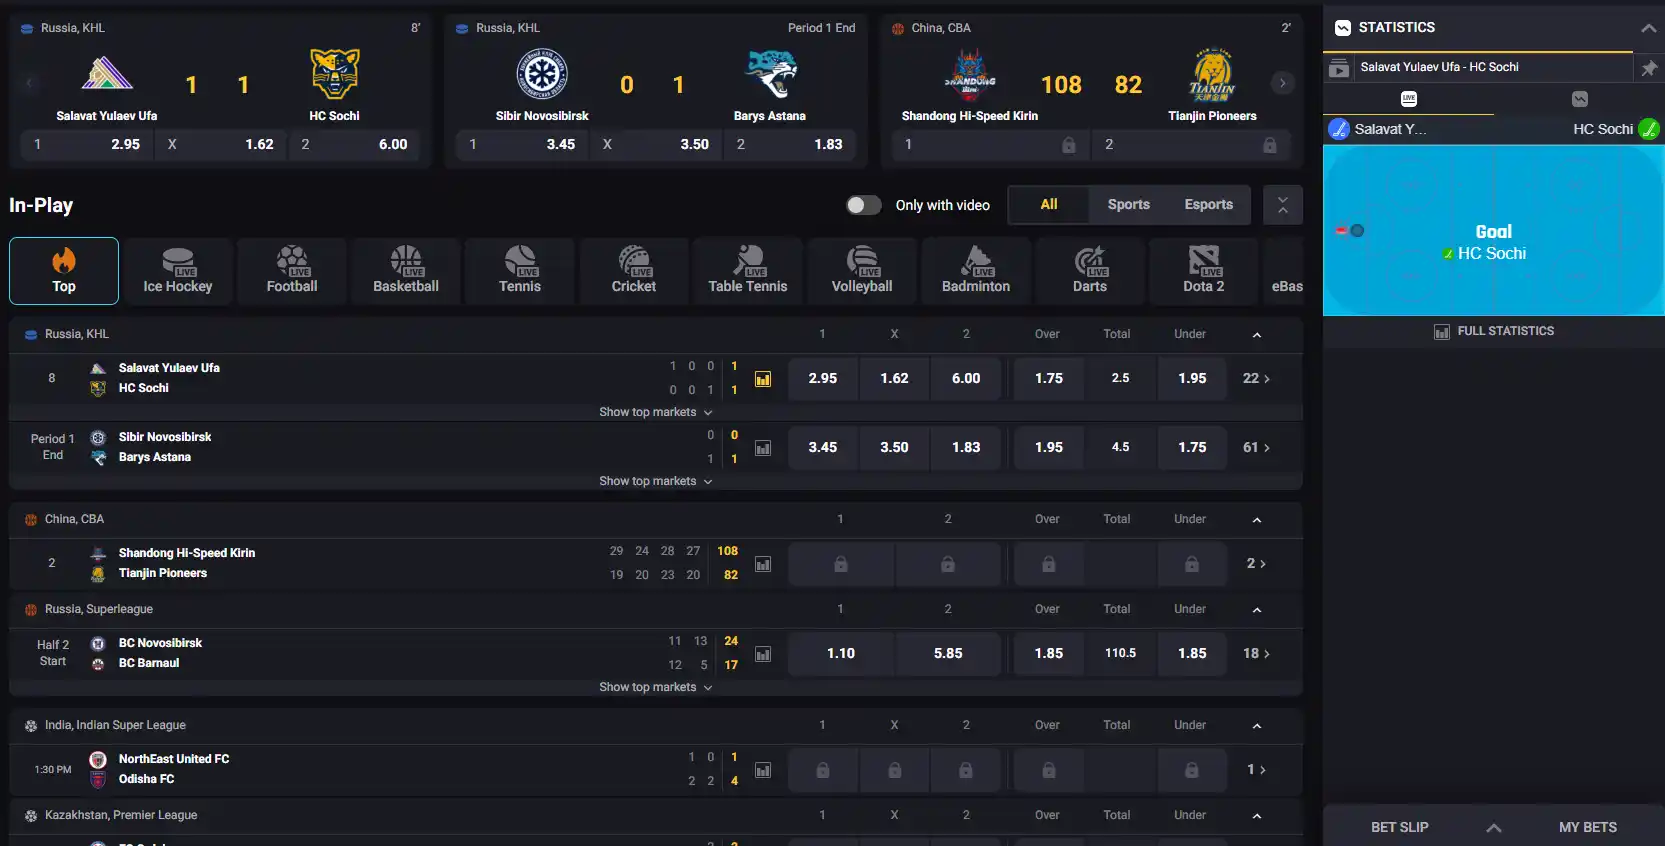Select the Esports filter tab
Image resolution: width=1665 pixels, height=846 pixels.
tap(1209, 205)
